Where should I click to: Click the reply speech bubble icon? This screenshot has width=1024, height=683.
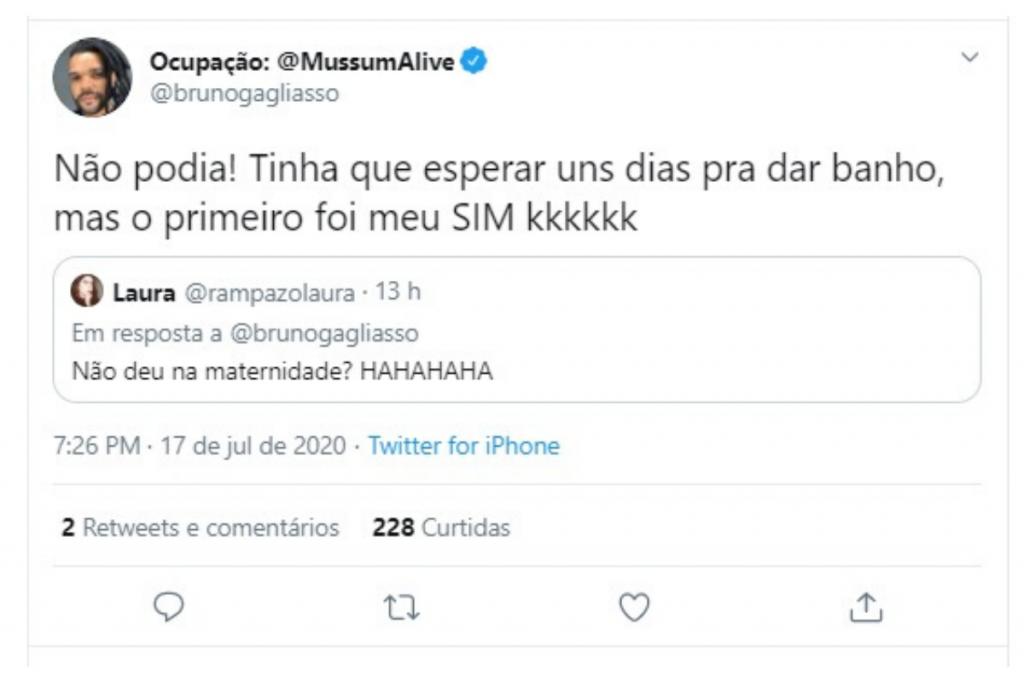pos(169,607)
